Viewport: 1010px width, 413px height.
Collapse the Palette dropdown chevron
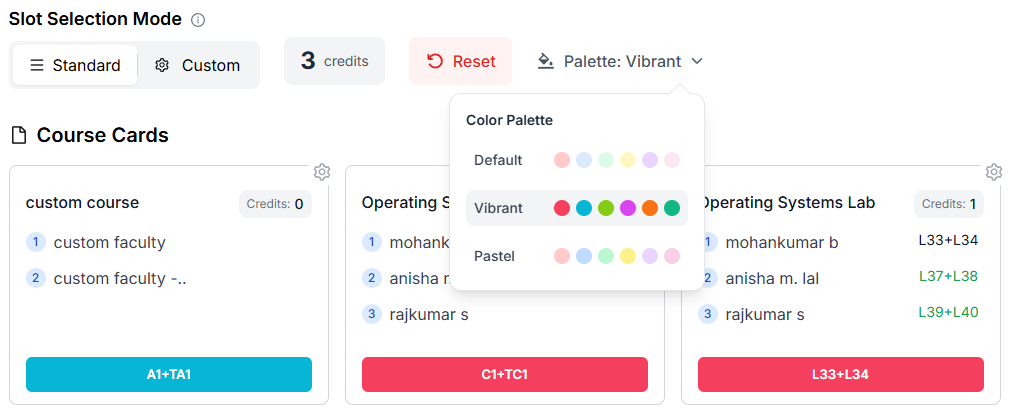click(697, 61)
